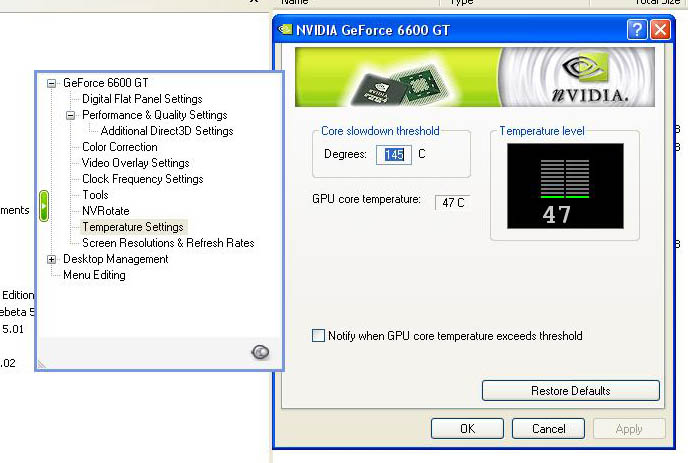Click the help question mark button

(637, 30)
